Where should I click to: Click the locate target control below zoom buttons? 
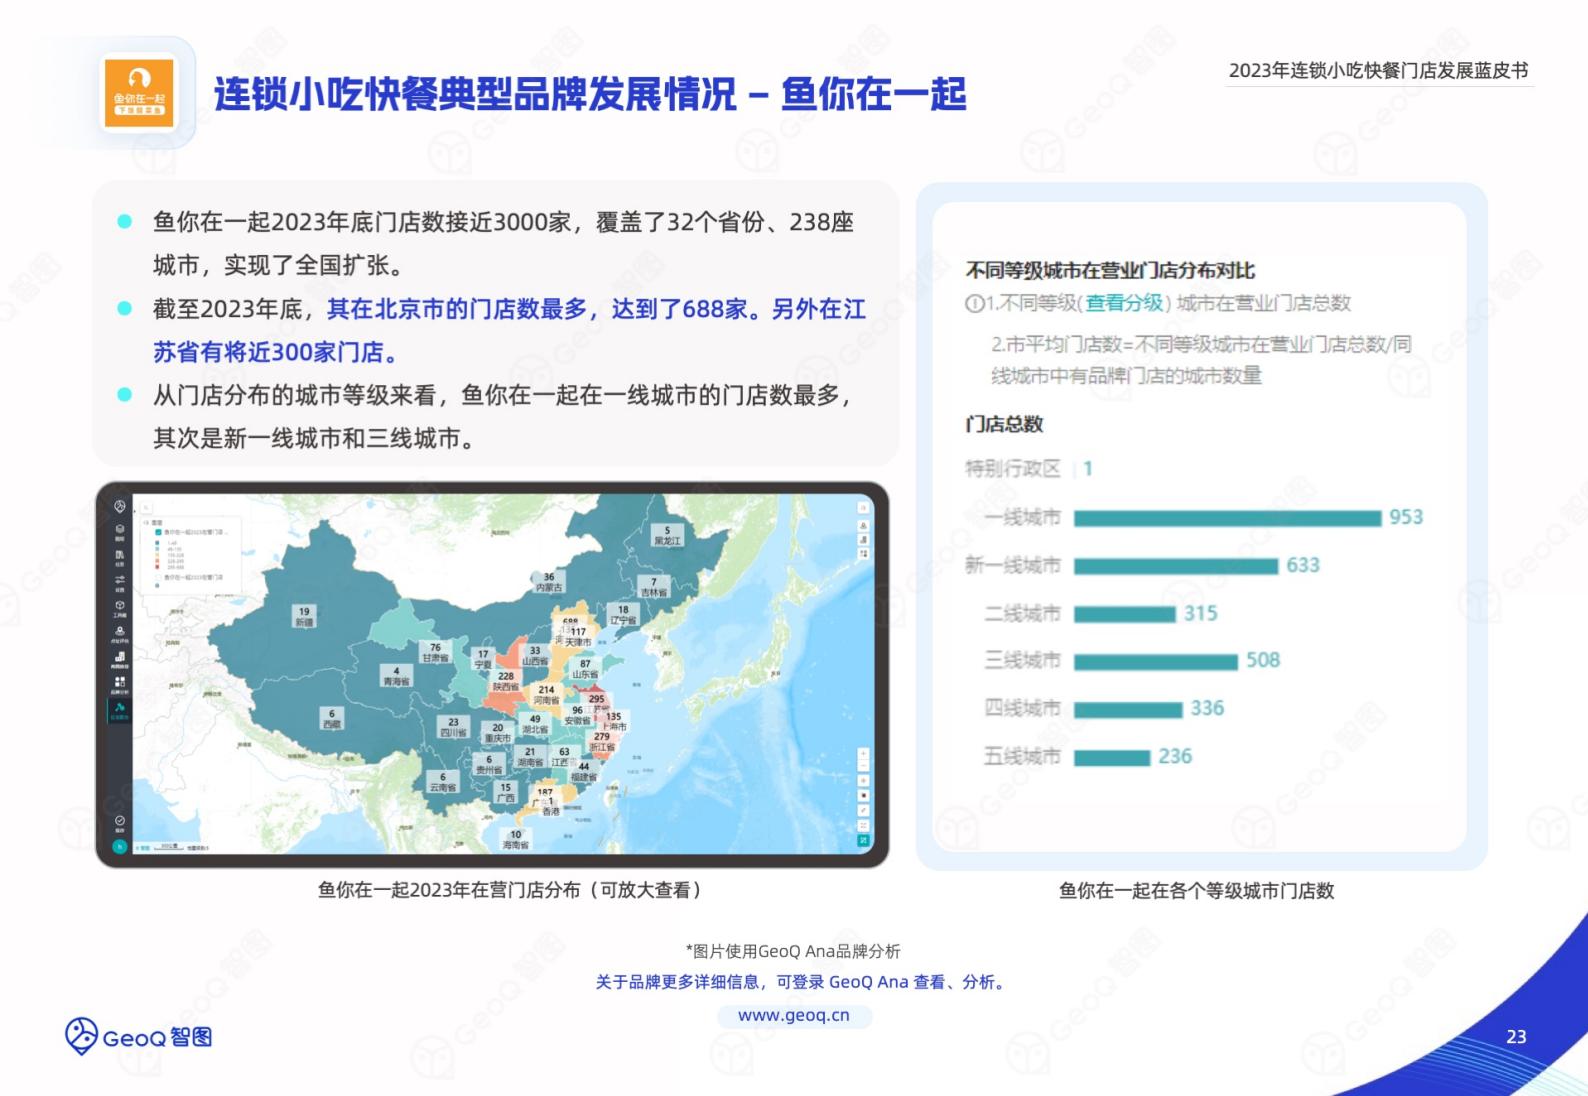(x=864, y=780)
